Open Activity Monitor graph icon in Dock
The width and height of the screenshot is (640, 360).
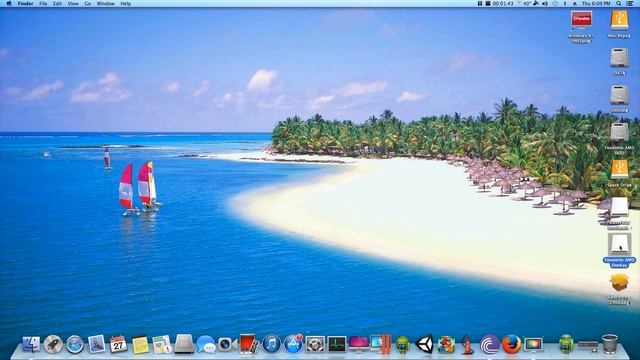point(337,344)
